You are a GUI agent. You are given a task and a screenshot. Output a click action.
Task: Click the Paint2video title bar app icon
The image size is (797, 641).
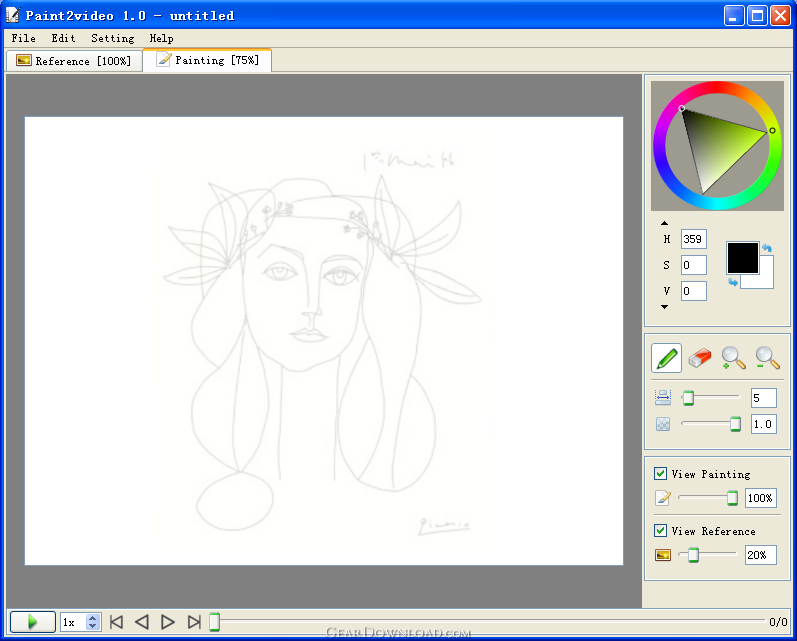(x=13, y=15)
